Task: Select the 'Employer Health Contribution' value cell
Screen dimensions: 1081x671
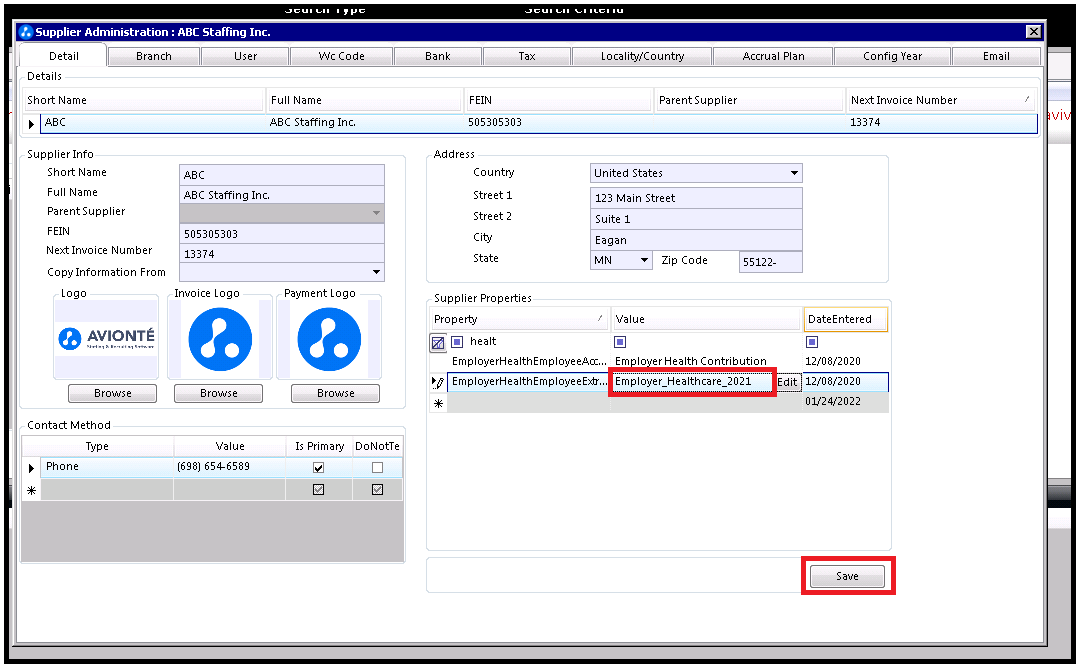Action: click(705, 361)
